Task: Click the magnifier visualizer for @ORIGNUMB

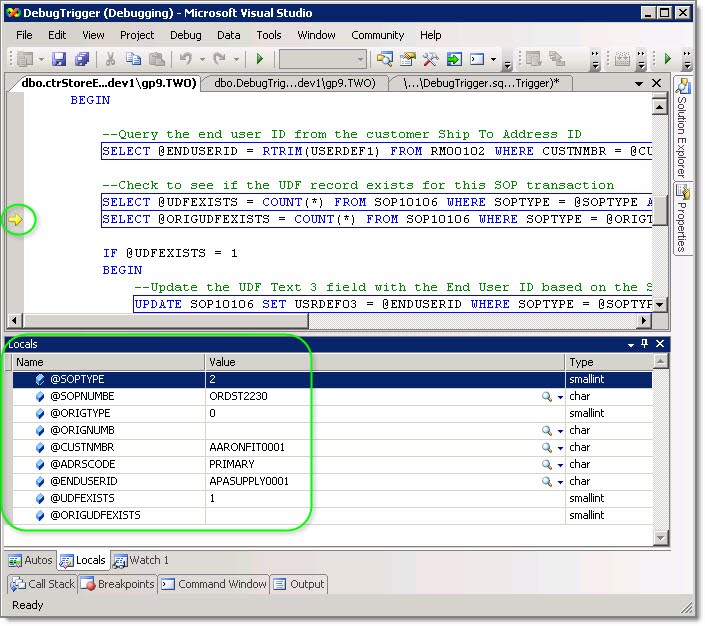Action: click(x=547, y=431)
